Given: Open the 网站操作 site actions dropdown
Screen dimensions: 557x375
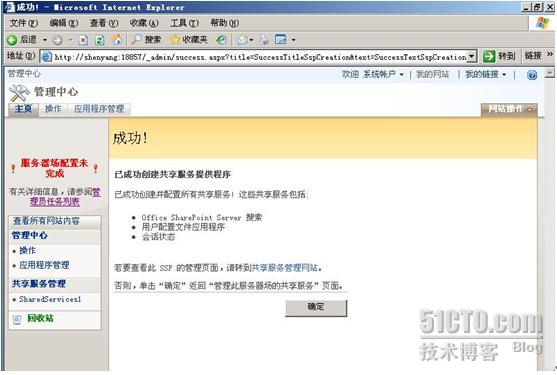Looking at the screenshot, I should coord(509,109).
